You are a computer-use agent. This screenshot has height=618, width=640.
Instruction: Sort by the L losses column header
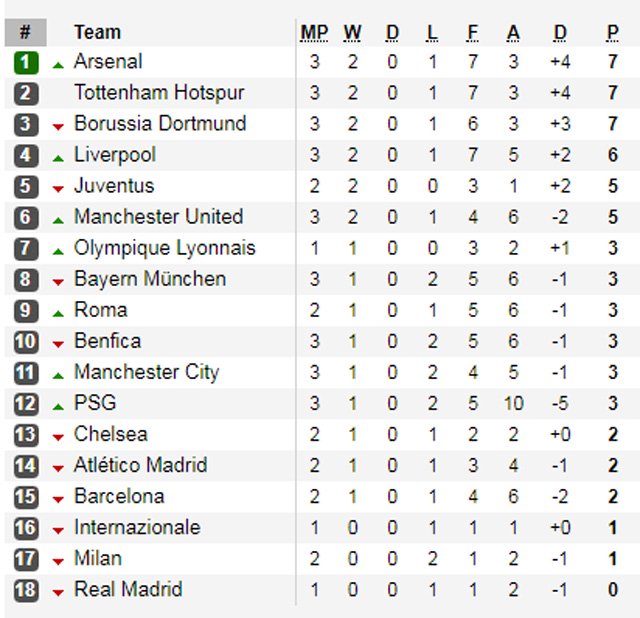tap(432, 33)
